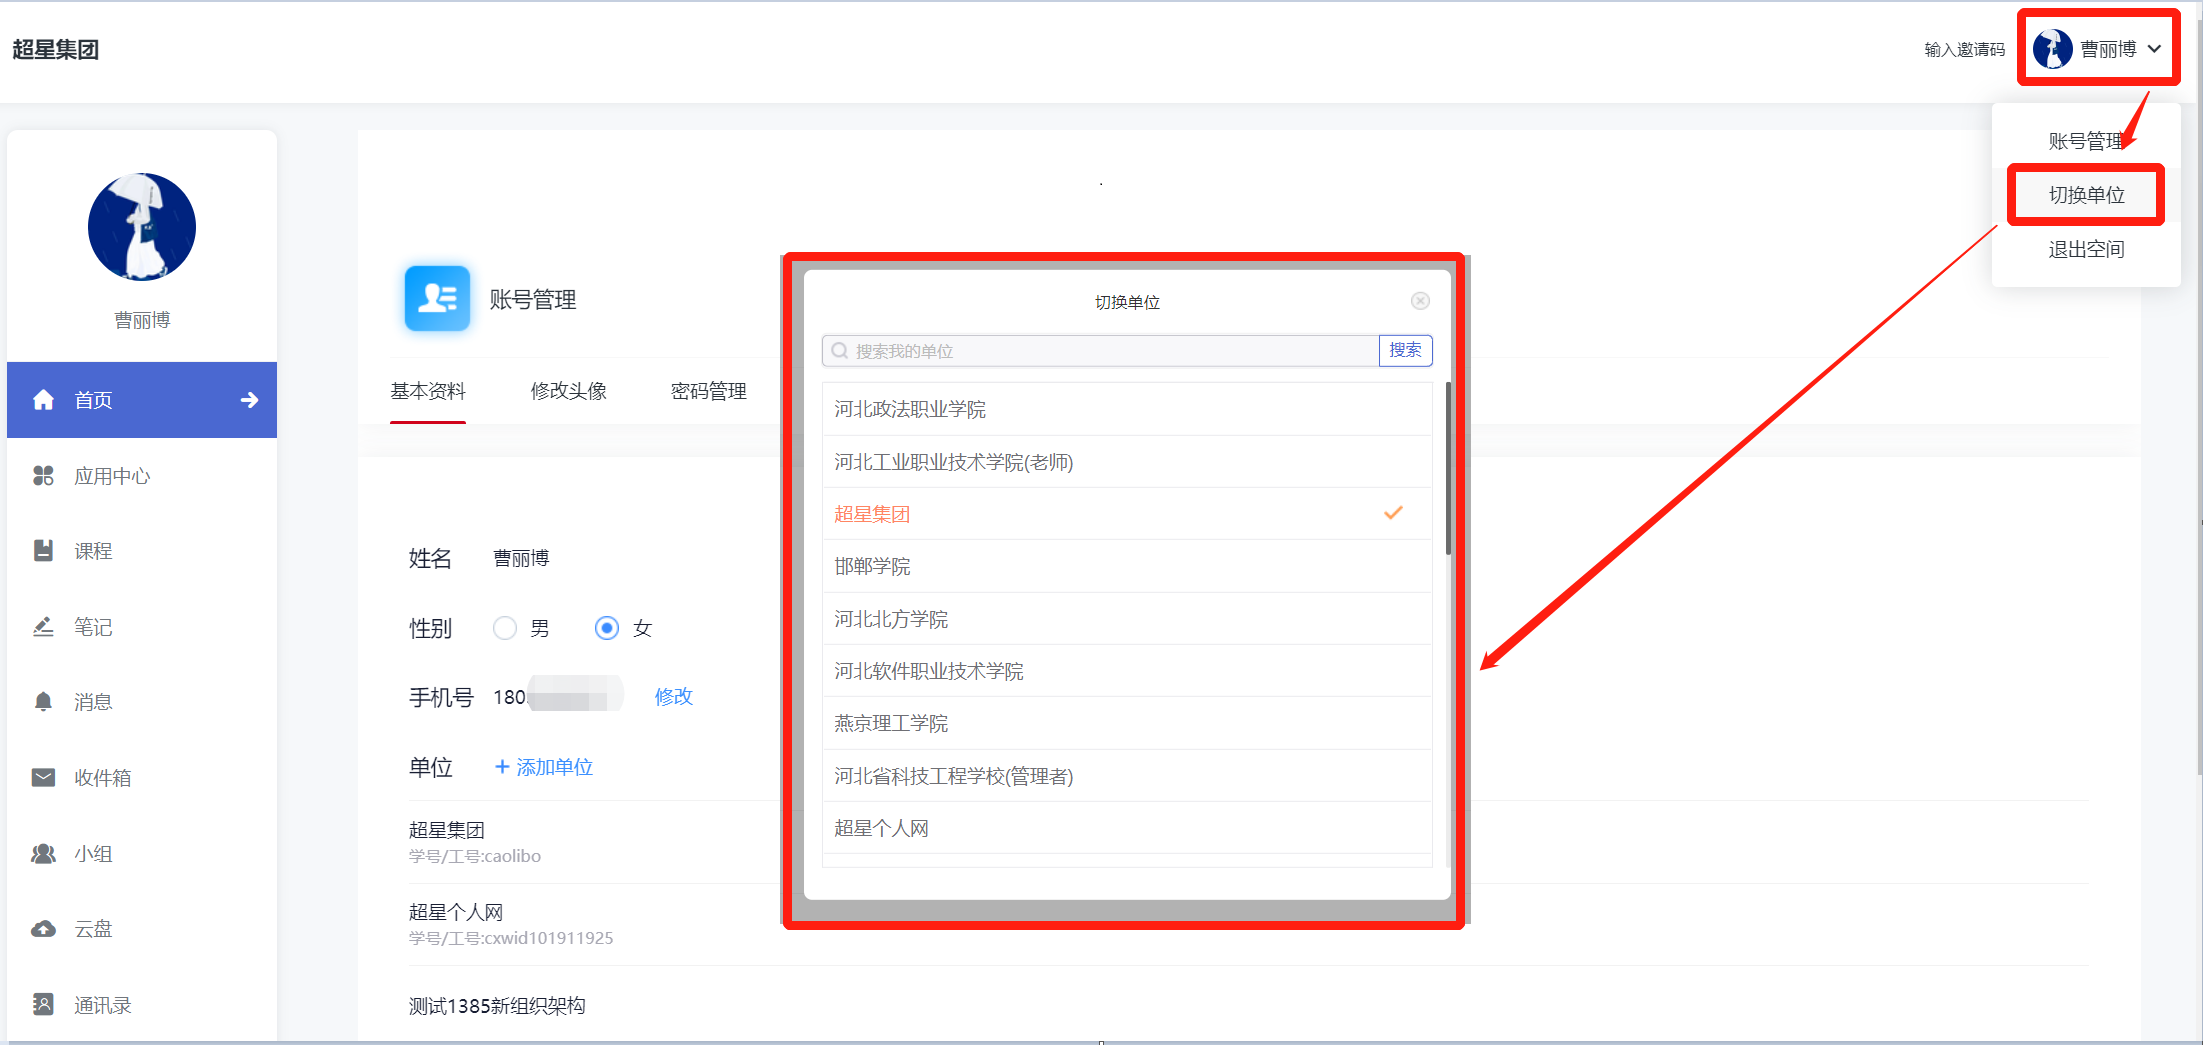Click the 课程 course book icon
The height and width of the screenshot is (1045, 2203).
[x=43, y=551]
